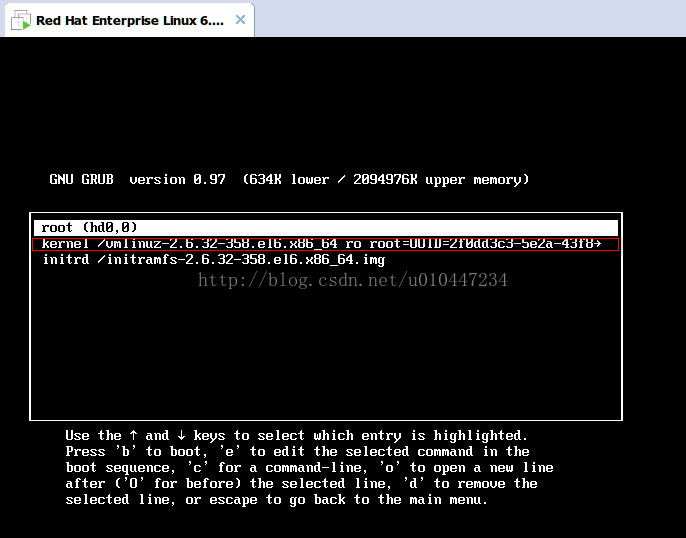Close the Red Hat Enterprise Linux tab
This screenshot has width=686, height=538.
pos(240,20)
